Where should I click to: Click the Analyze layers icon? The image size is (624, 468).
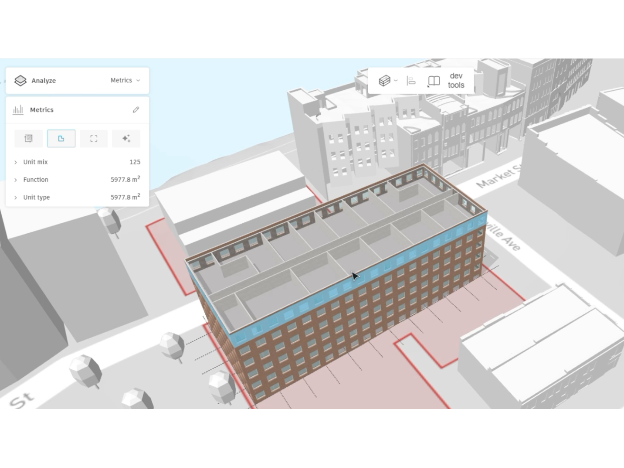[20, 80]
